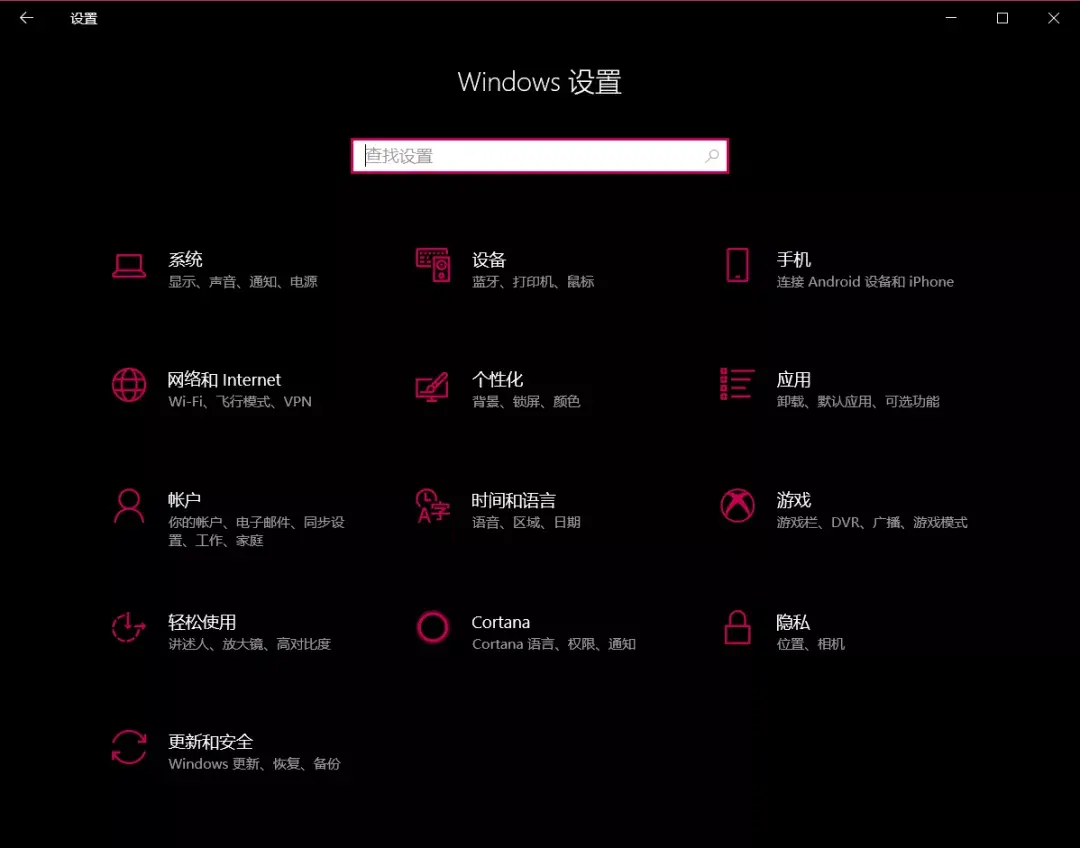Click the 手机 phone icon
Viewport: 1080px width, 848px height.
point(737,265)
